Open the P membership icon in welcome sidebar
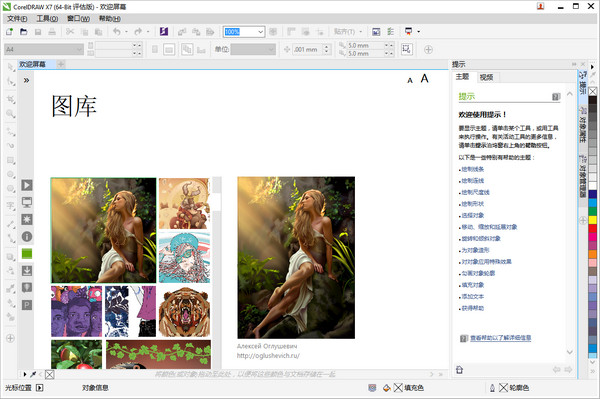The image size is (600, 399). coord(27,305)
